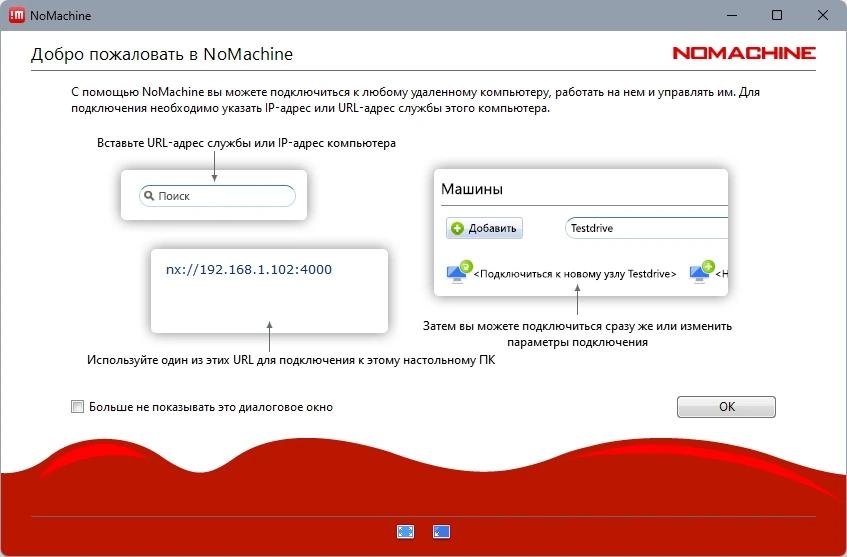Click the "Машины" heading
Image resolution: width=847 pixels, height=557 pixels.
(472, 189)
